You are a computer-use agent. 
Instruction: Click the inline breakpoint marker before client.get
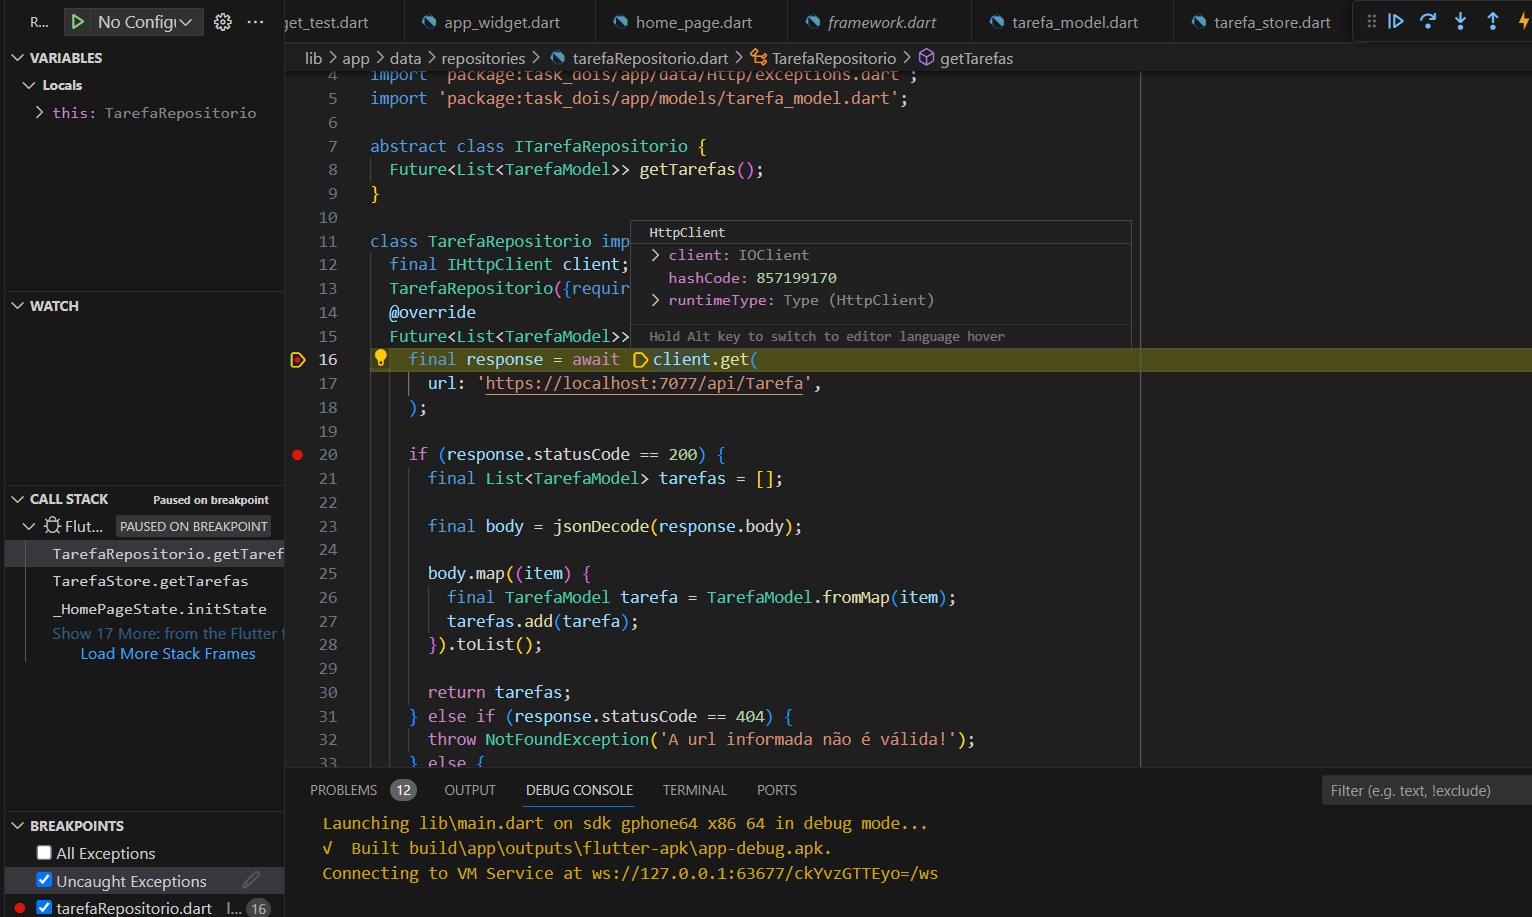pos(641,359)
